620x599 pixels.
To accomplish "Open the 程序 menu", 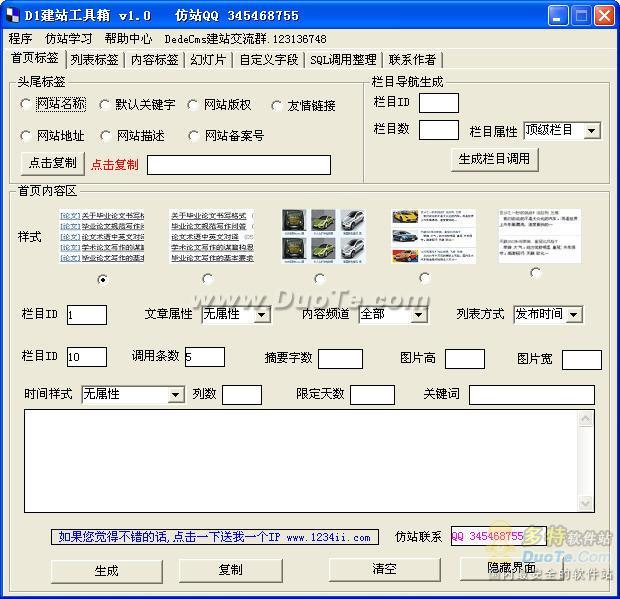I will (x=20, y=39).
